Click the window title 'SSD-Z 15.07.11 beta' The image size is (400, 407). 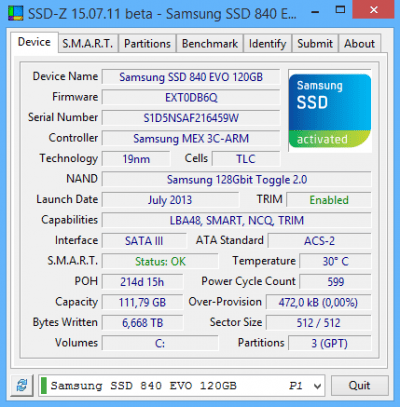point(90,14)
